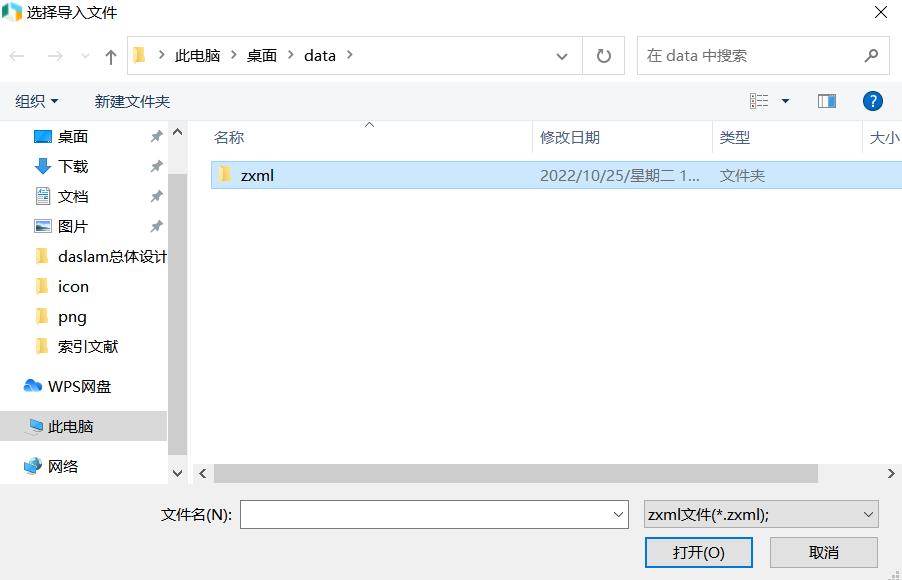
Task: Change the view layout icon
Action: (759, 101)
